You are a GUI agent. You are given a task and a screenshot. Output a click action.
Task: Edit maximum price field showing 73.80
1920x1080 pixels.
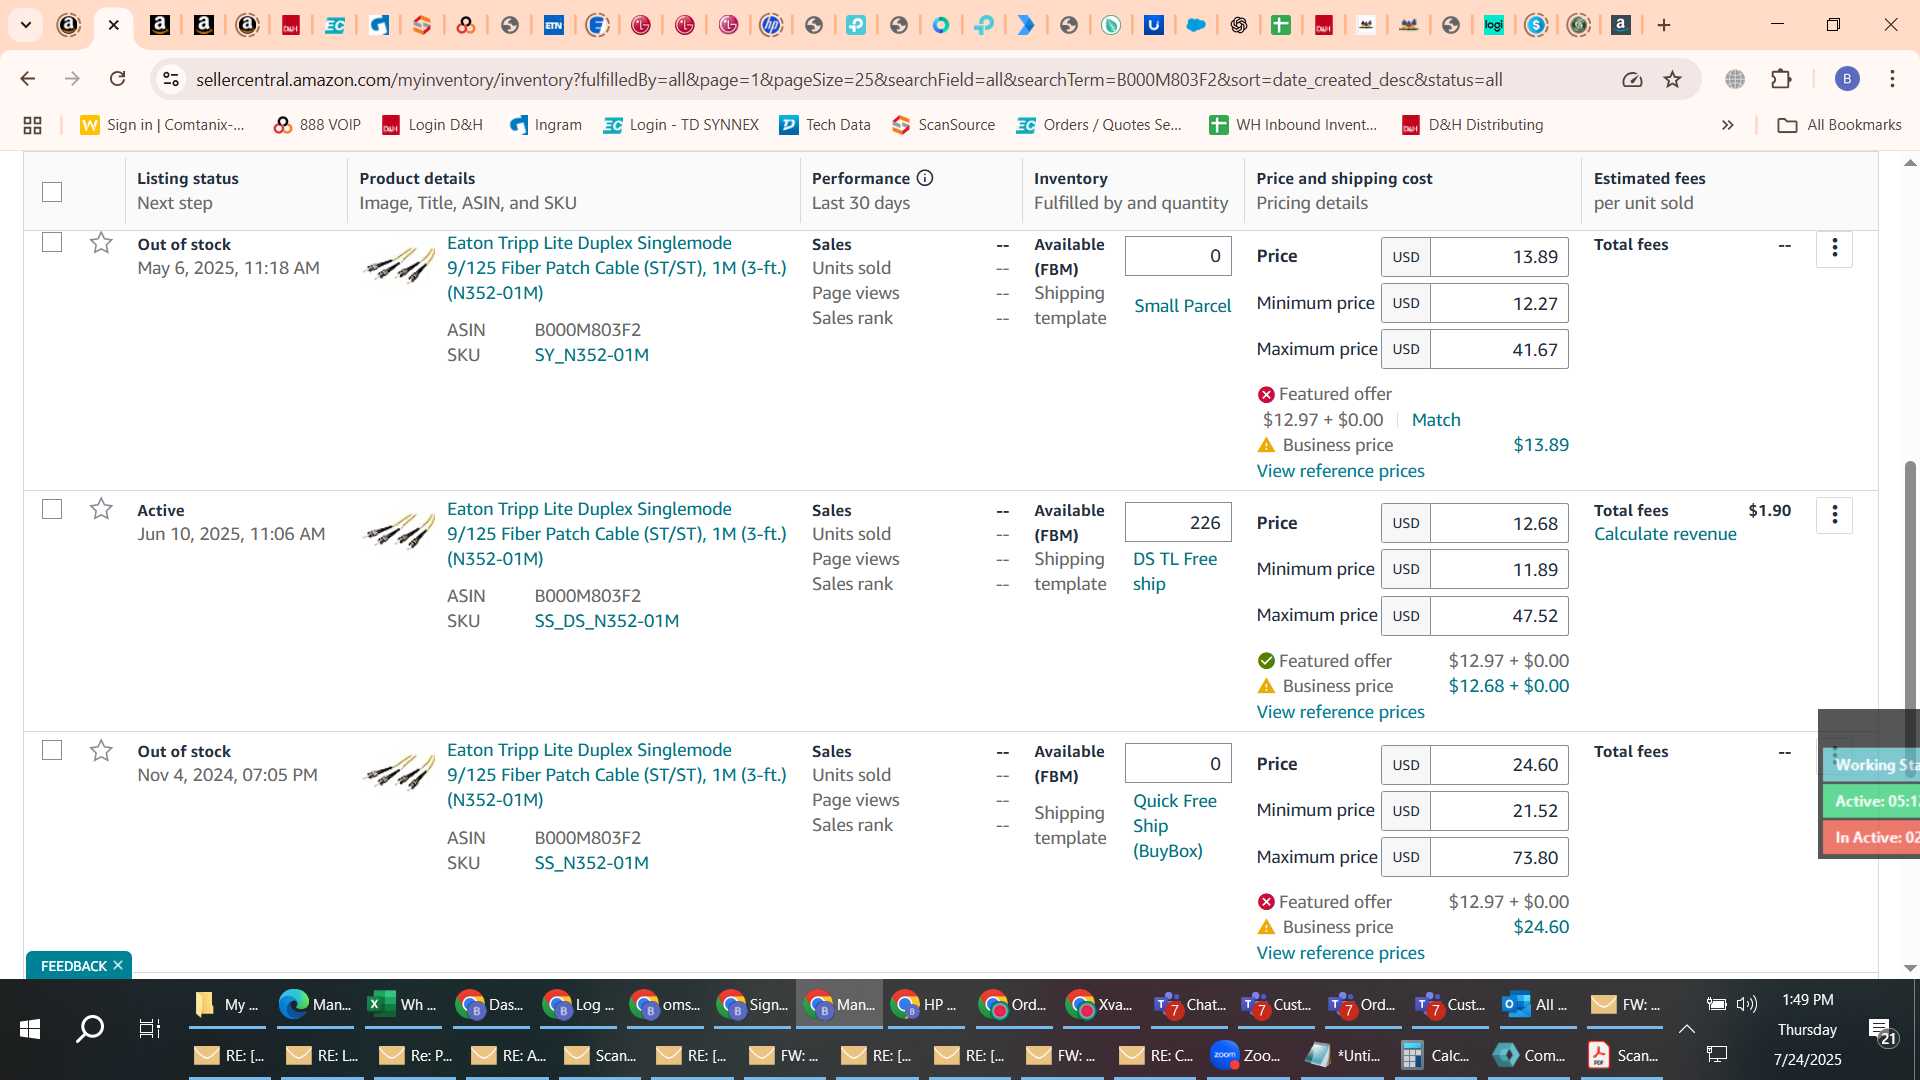point(1499,857)
